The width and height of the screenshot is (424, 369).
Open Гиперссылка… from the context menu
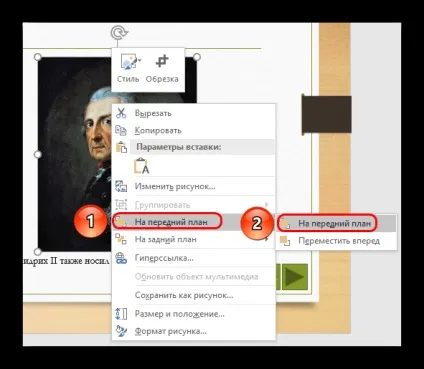(x=193, y=258)
